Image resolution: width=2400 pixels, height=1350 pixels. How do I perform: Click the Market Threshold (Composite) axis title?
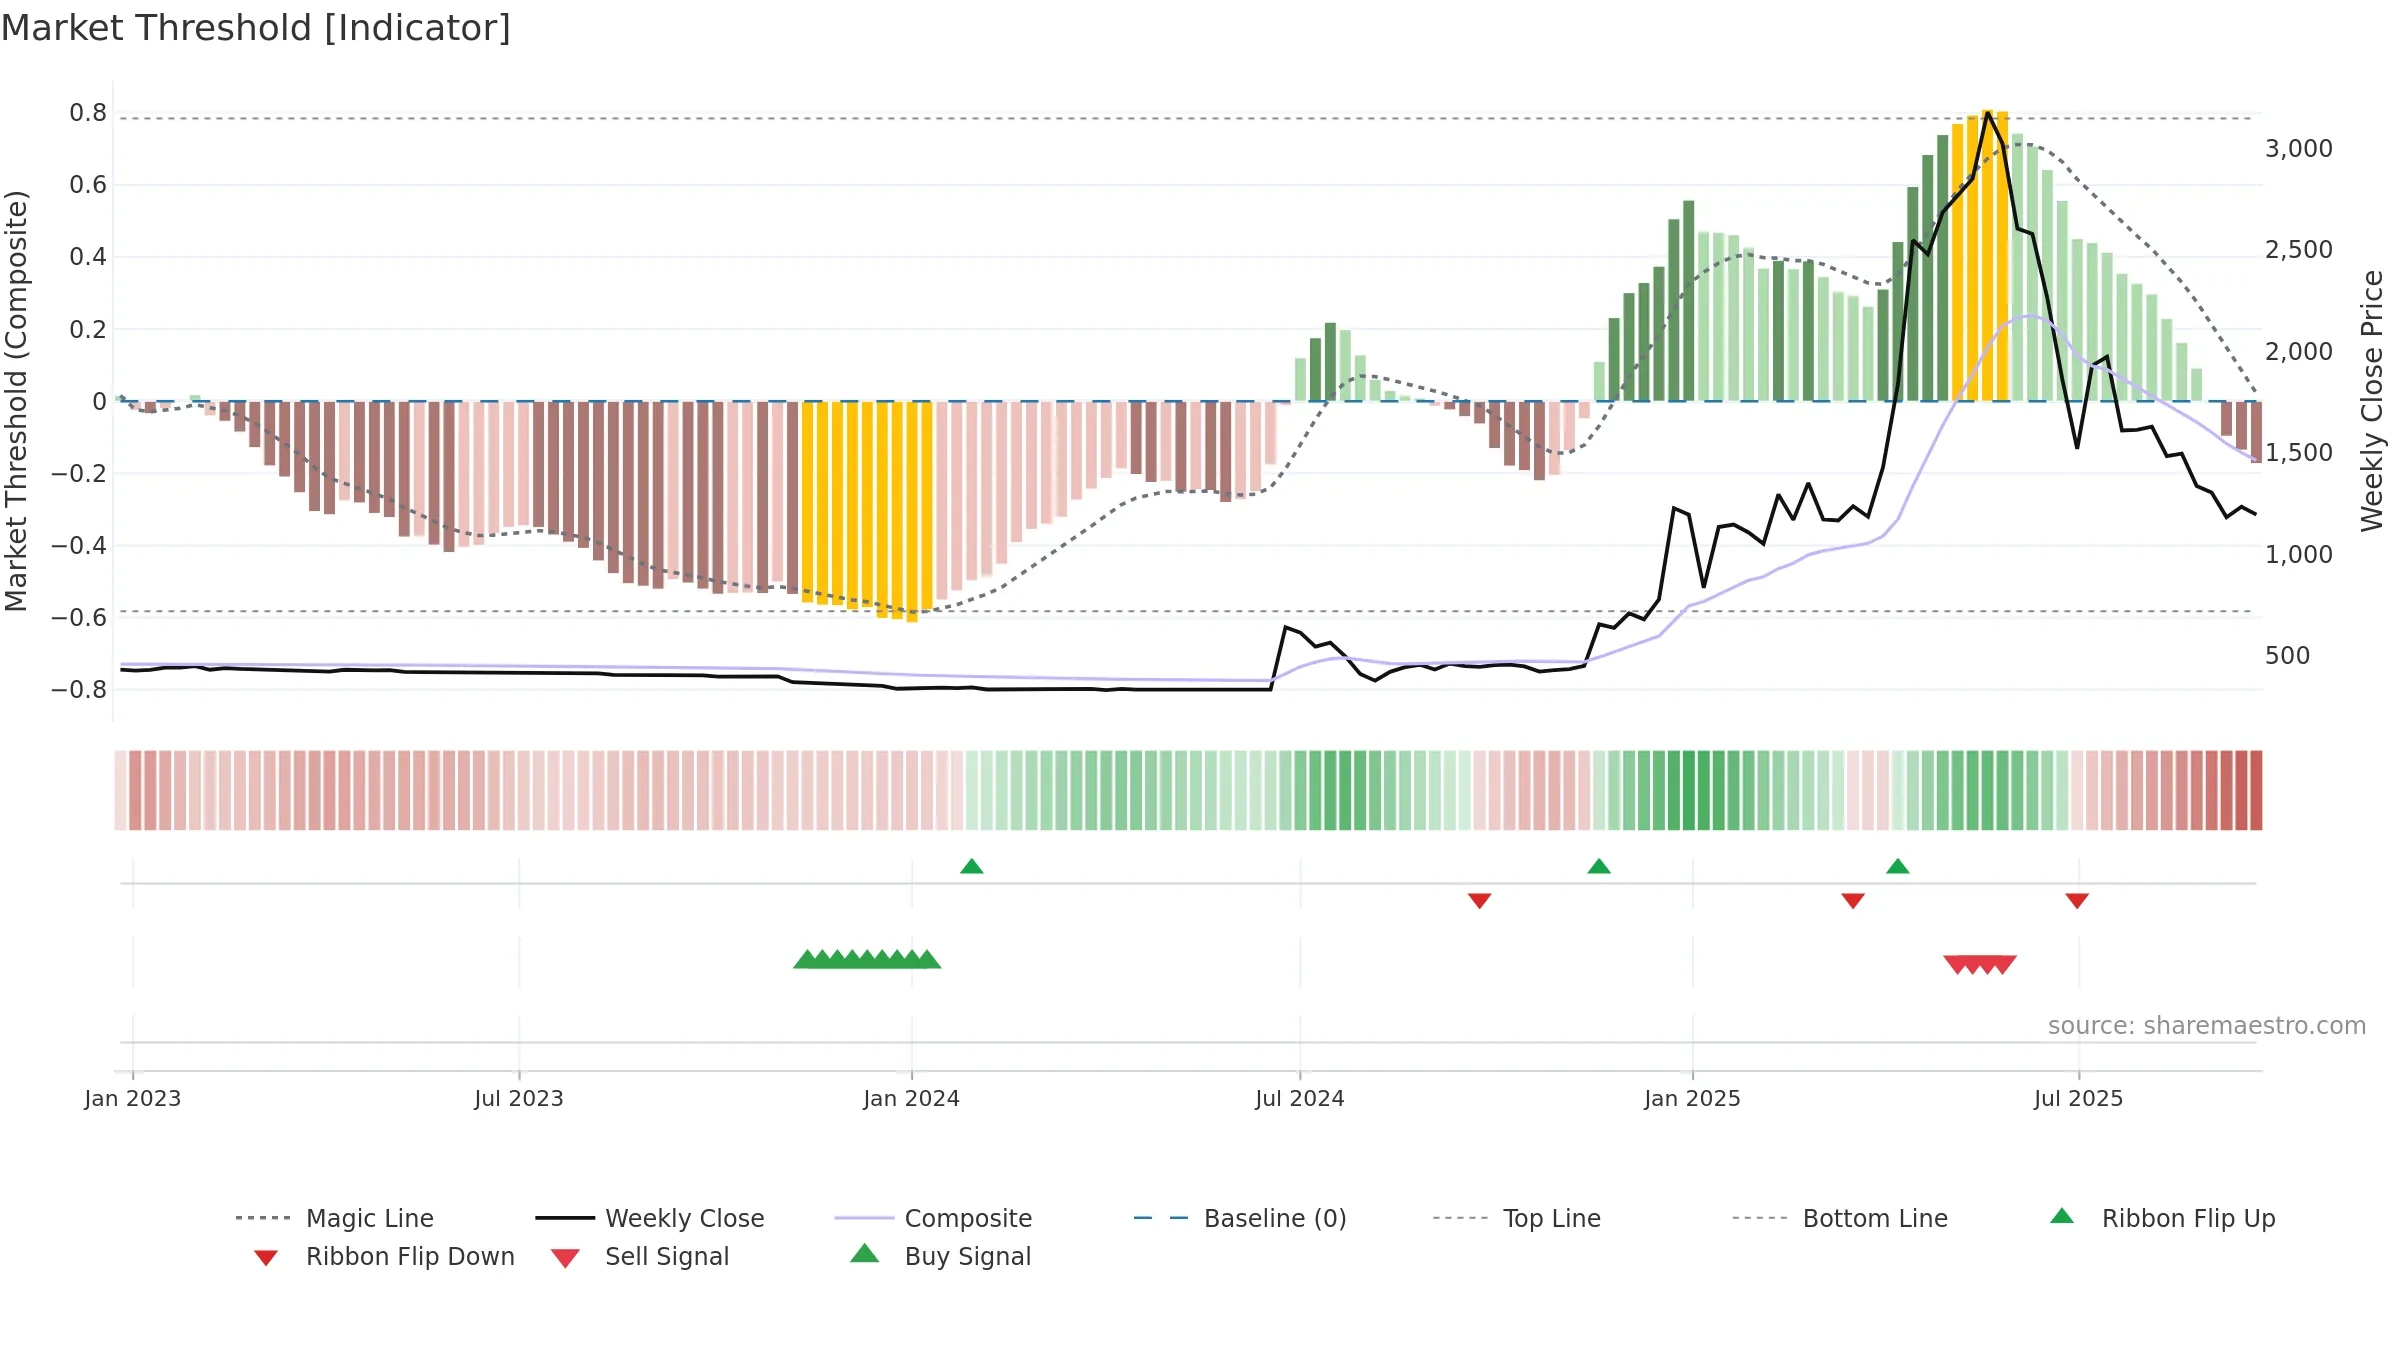16,401
